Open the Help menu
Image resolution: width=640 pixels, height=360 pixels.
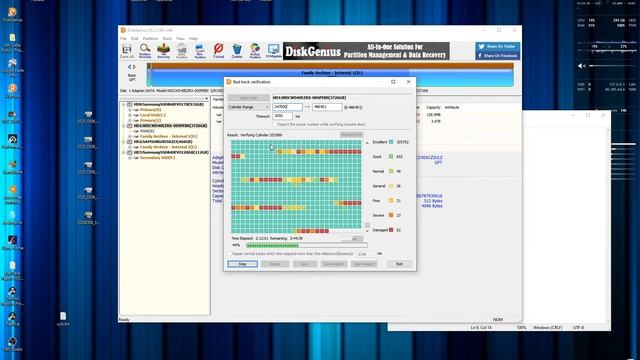[193, 38]
